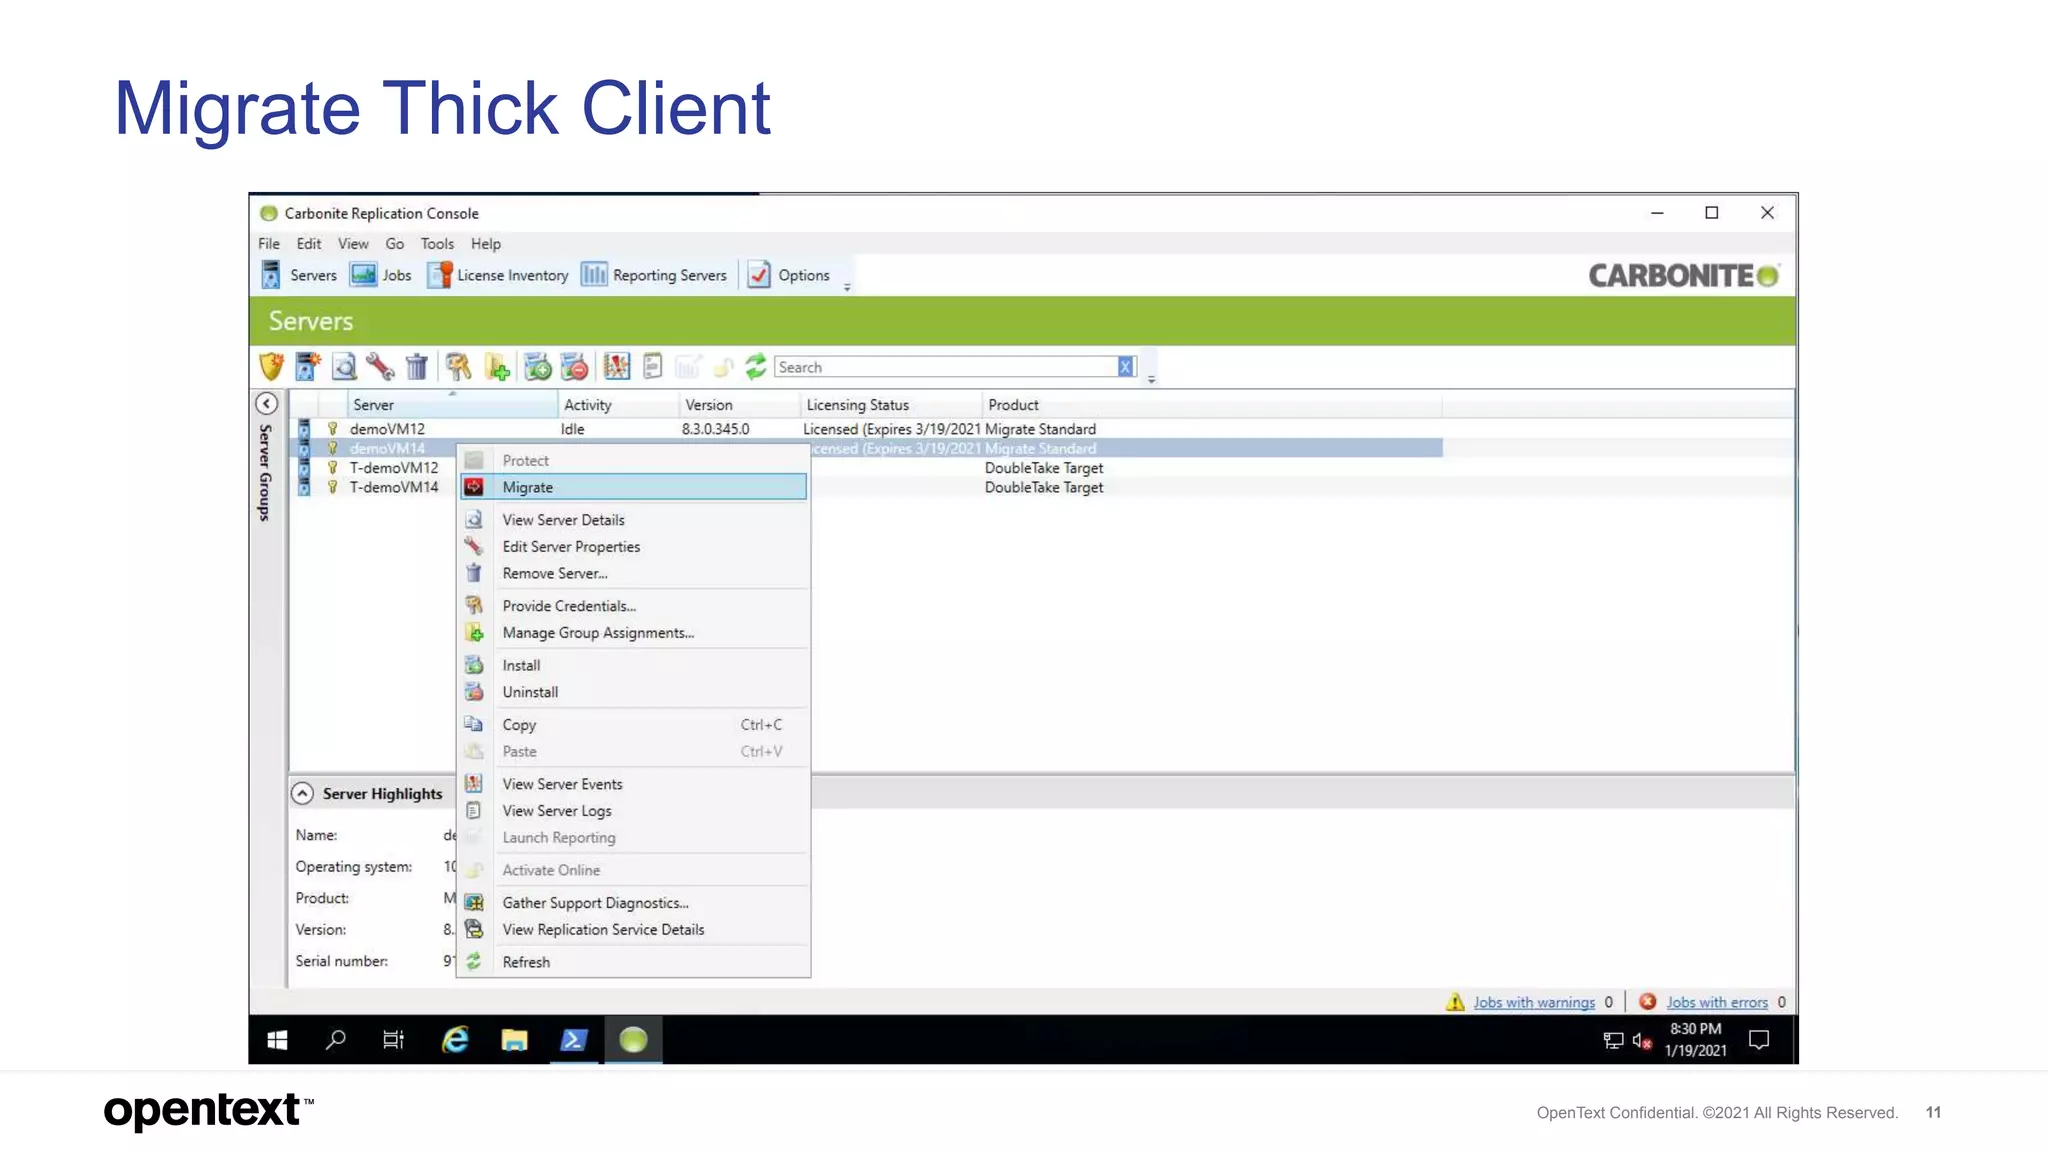
Task: Sort by the Server column header
Action: coord(452,405)
